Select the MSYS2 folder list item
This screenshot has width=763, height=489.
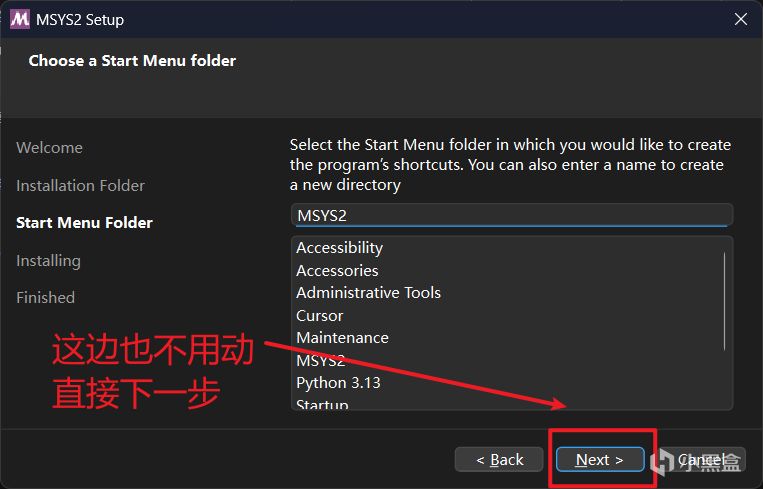pyautogui.click(x=321, y=360)
